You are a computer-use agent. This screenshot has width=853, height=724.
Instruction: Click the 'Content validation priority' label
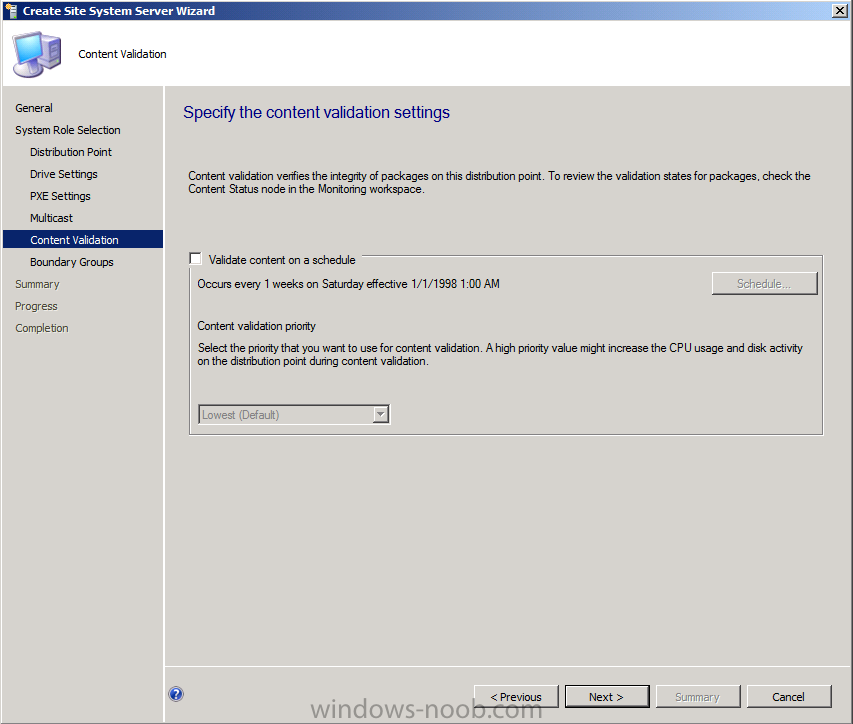(256, 326)
